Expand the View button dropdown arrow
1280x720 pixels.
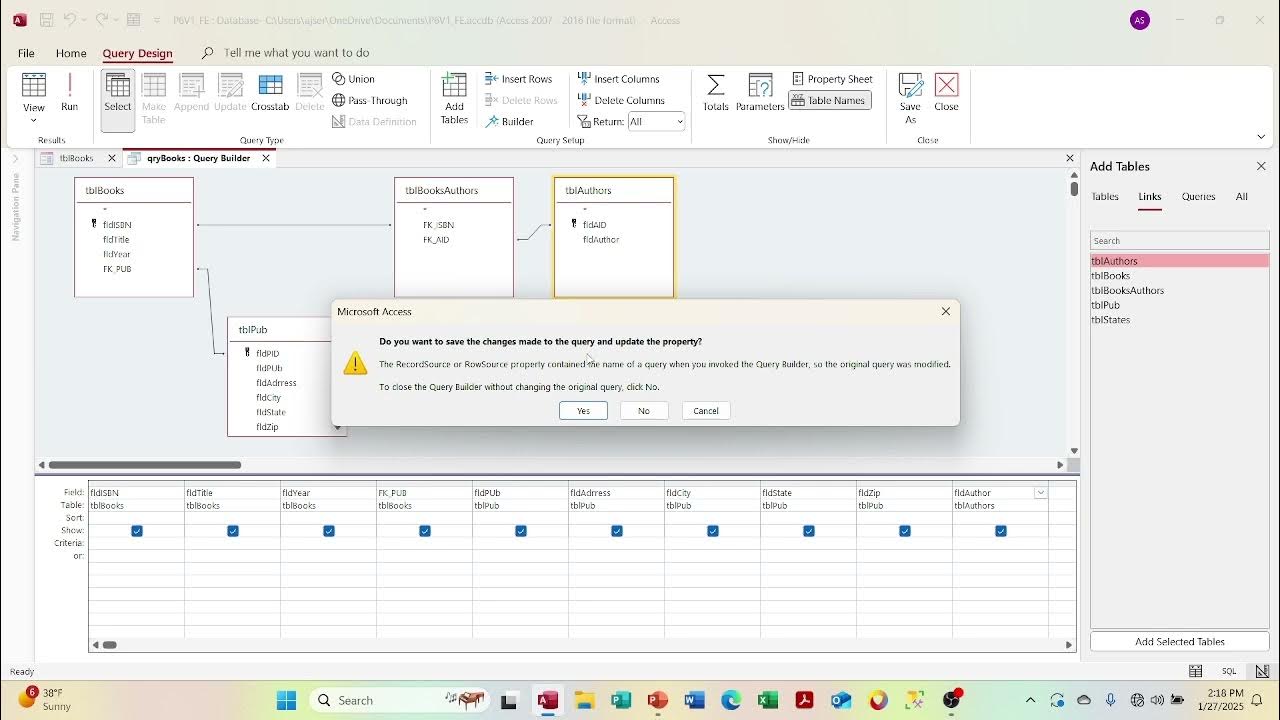click(33, 120)
